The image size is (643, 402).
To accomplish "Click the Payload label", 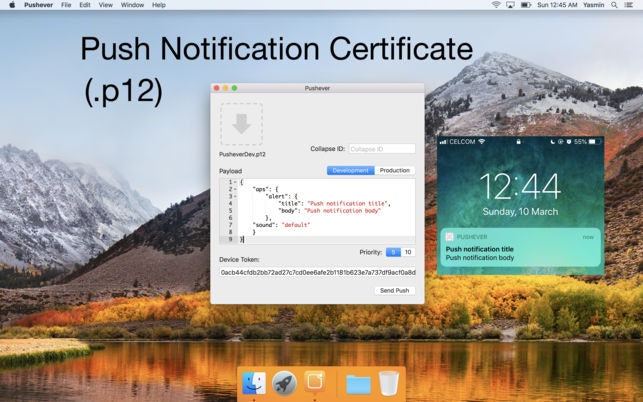I will tap(230, 171).
